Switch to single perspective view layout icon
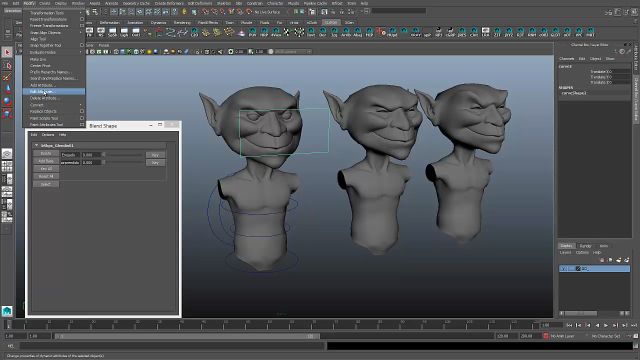The width and height of the screenshot is (640, 360). click(x=7, y=154)
